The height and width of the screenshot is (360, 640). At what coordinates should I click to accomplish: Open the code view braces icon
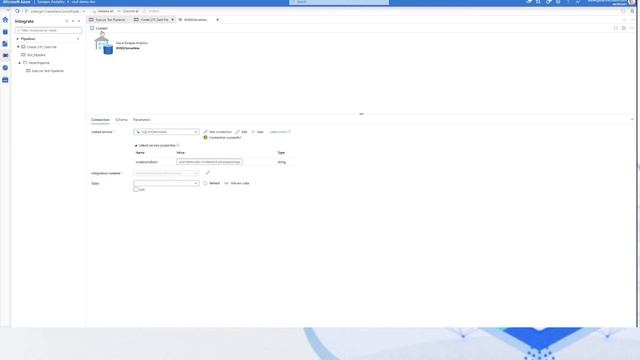coord(616,28)
